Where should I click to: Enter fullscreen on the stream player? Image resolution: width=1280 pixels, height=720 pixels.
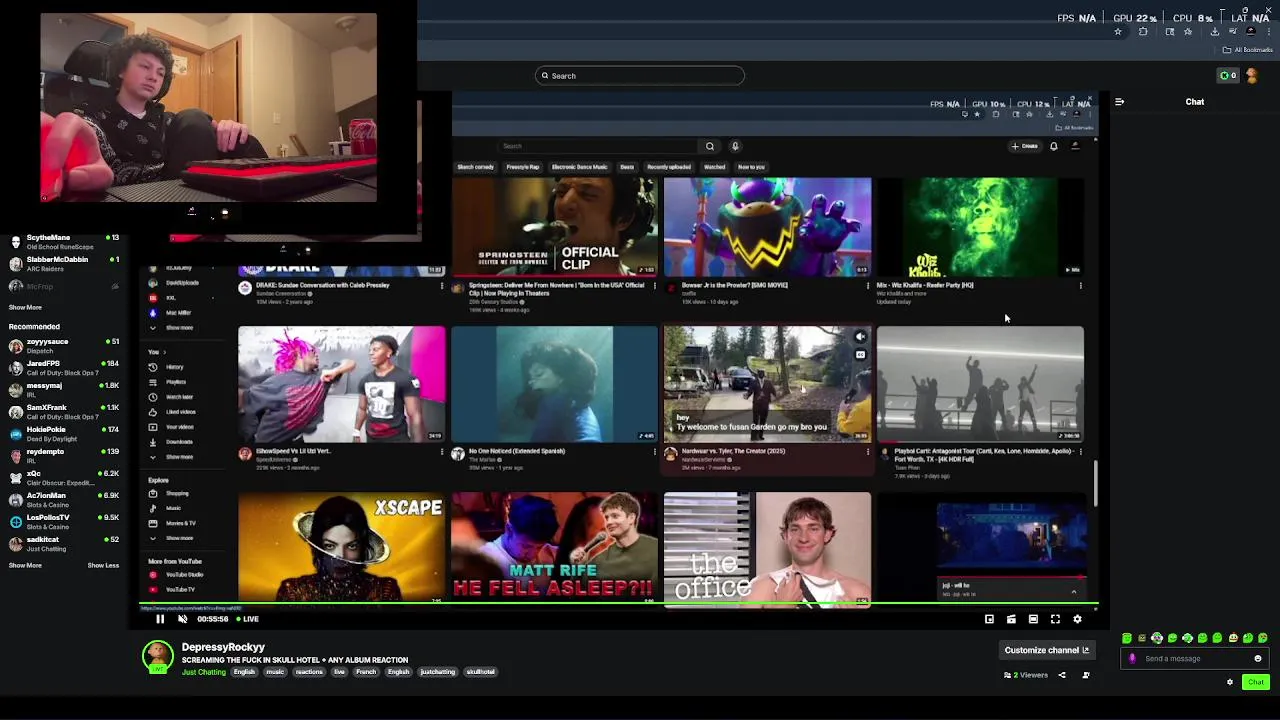[x=1055, y=619]
